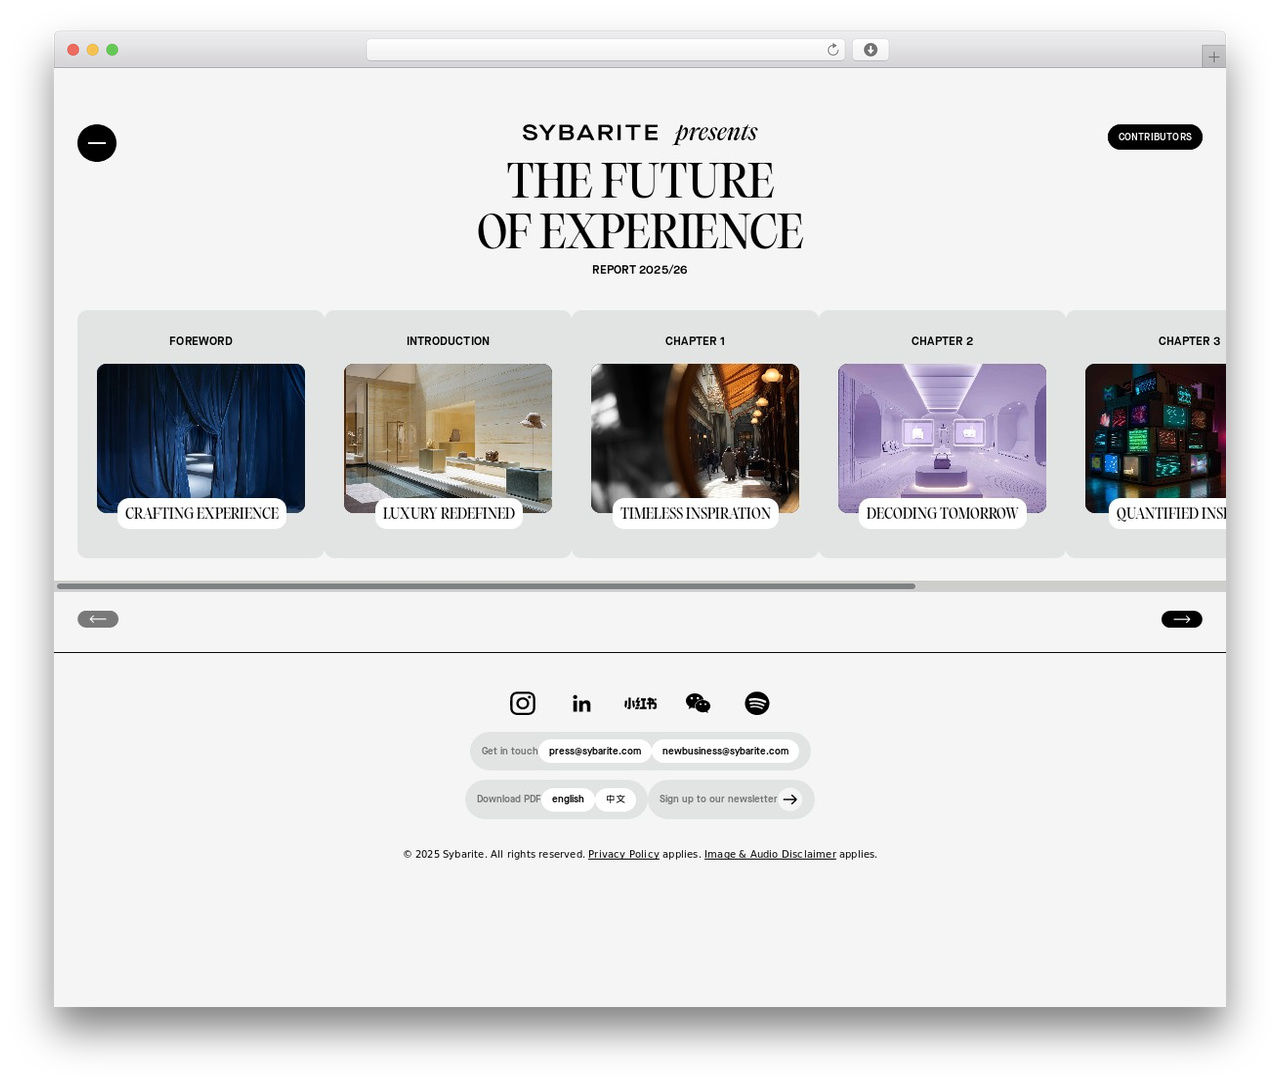The width and height of the screenshot is (1280, 1084).
Task: Select the Crafting Experience label
Action: (202, 513)
